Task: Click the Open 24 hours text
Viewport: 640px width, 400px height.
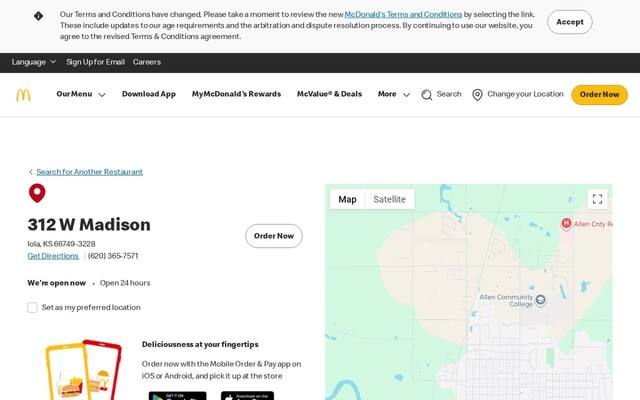Action: (125, 283)
